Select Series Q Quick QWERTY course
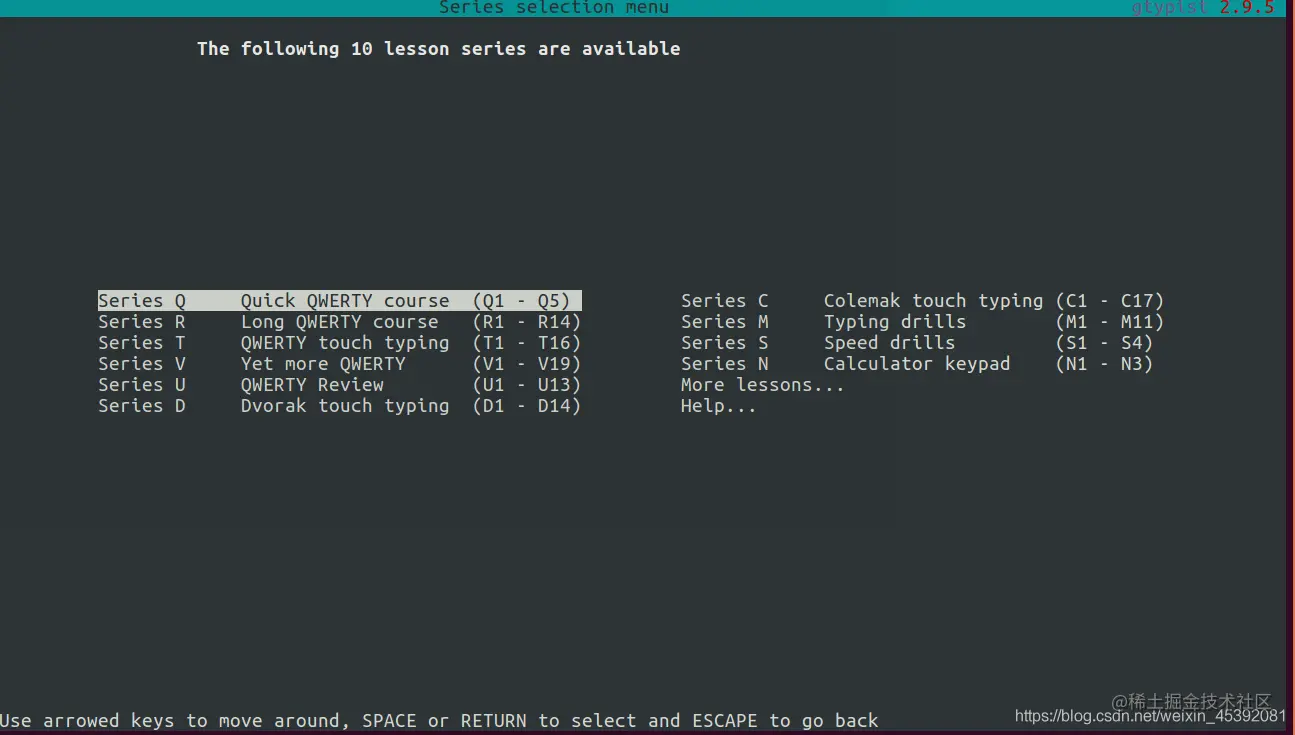The height and width of the screenshot is (735, 1295). [x=340, y=301]
